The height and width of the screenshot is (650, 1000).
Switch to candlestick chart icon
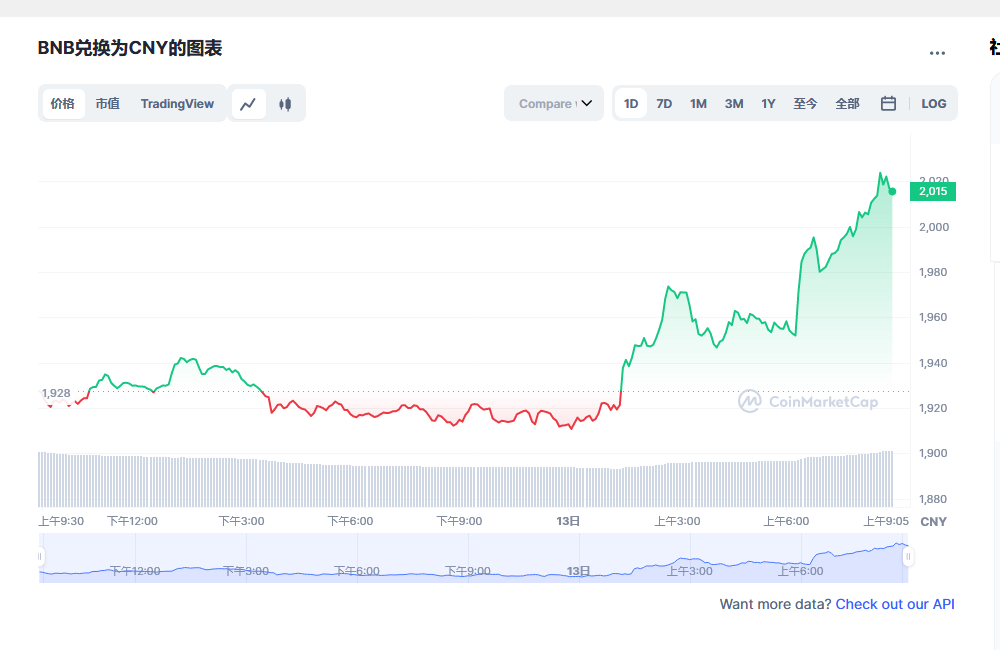[x=285, y=104]
